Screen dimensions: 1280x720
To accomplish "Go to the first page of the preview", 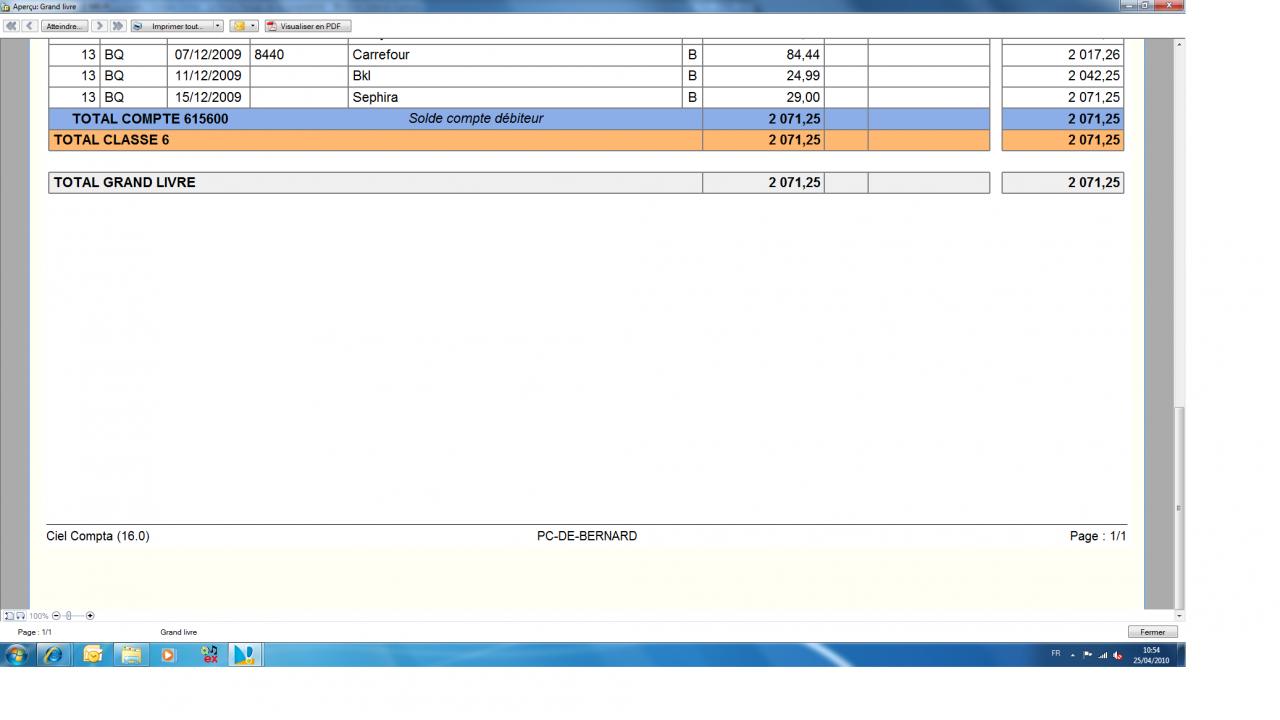I will pos(12,26).
